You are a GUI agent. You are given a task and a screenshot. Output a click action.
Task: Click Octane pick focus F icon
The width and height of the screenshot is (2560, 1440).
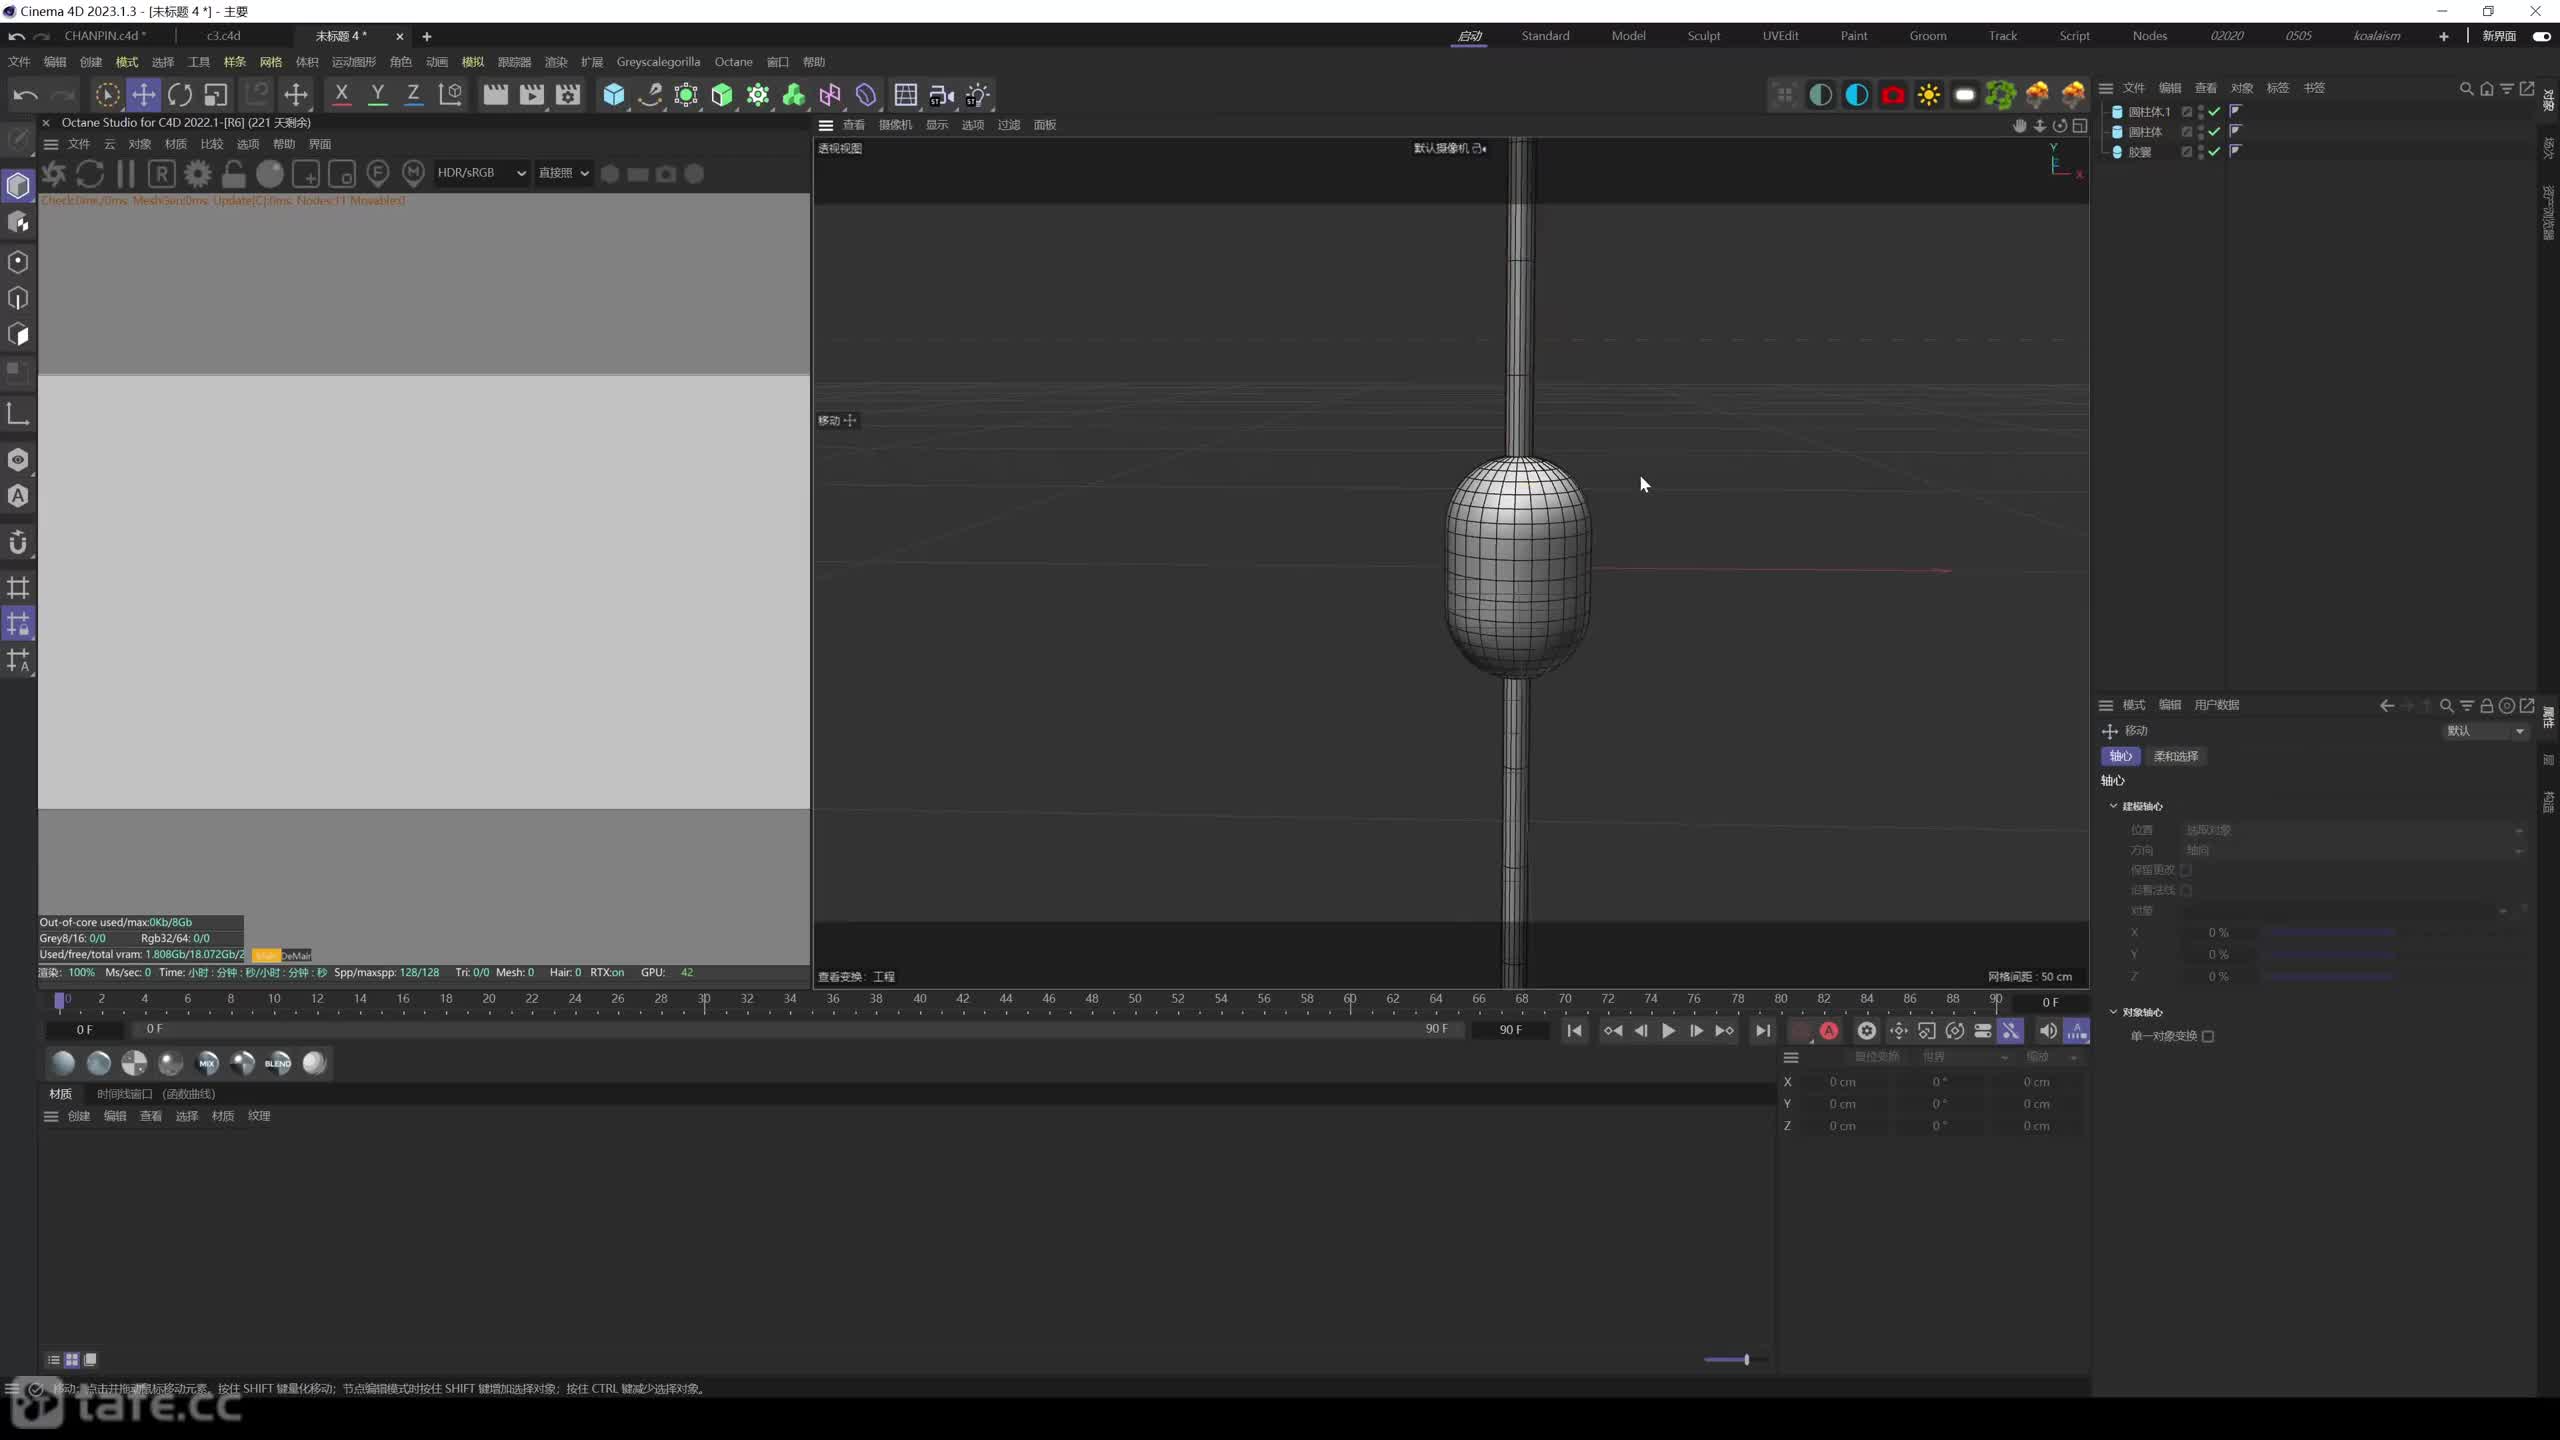[x=378, y=174]
